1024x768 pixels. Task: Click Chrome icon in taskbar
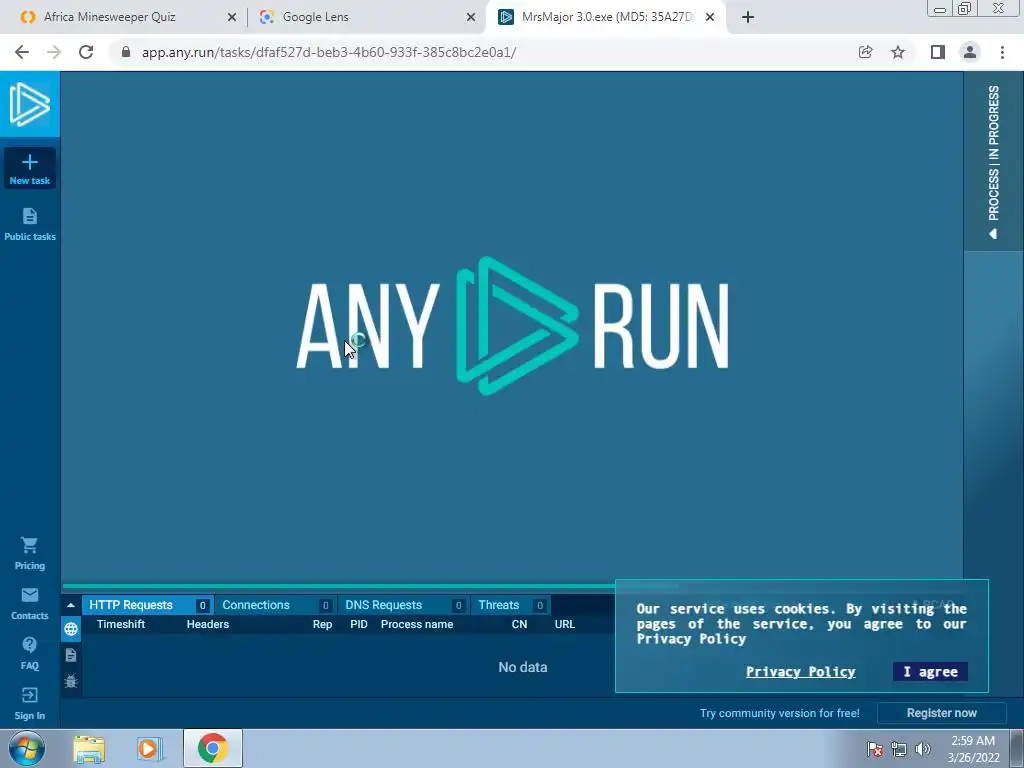coord(213,748)
